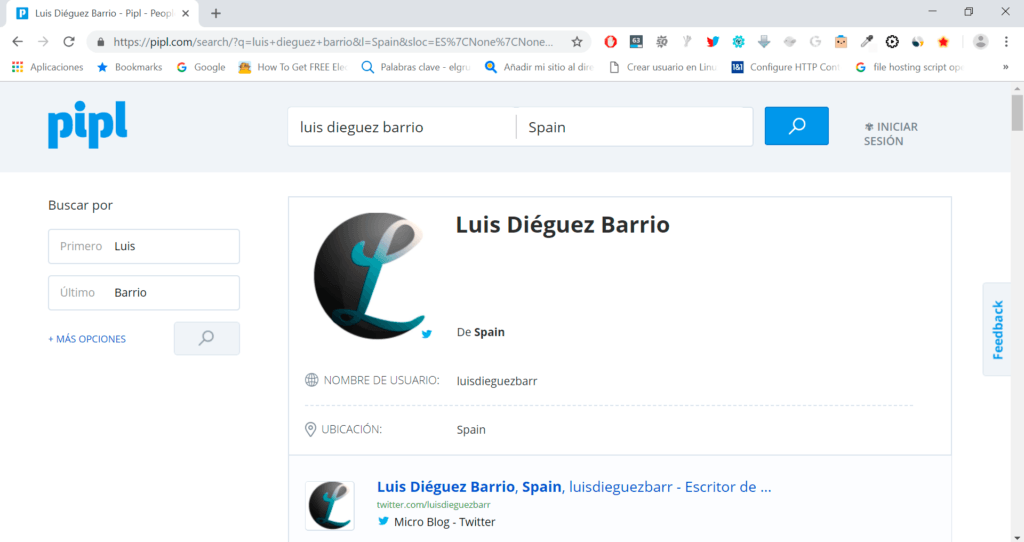
Task: Open the Aplicaciones apps grid
Action: (48, 67)
